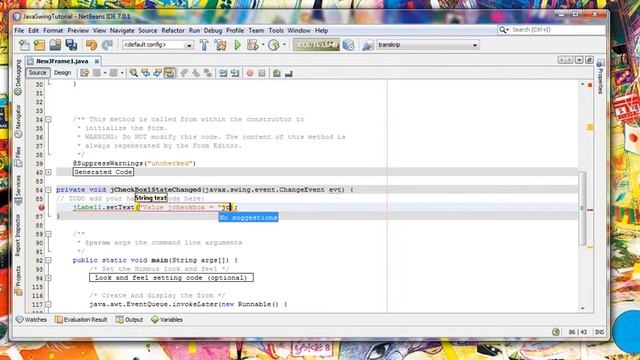This screenshot has width=640, height=360.
Task: Open the Debug menu
Action: coord(213,30)
